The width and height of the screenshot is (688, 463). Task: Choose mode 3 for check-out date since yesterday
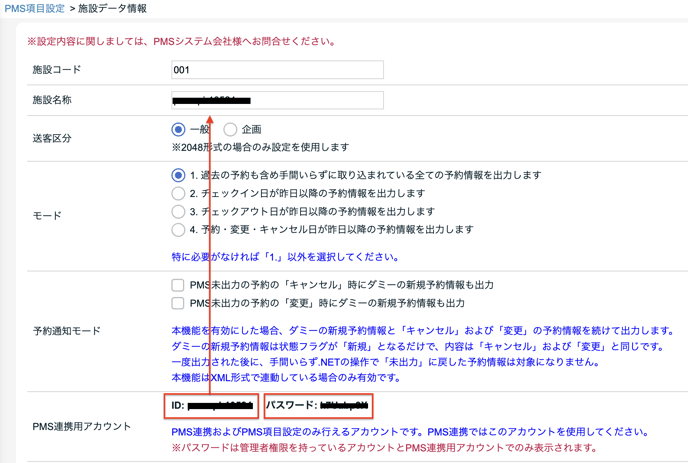(x=178, y=212)
